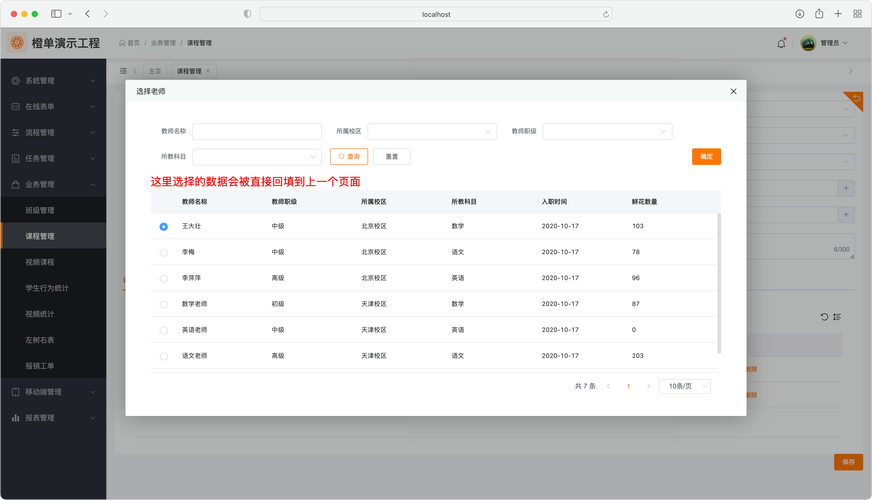Close the 选择老师 dialog
Screen dimensions: 872x500
click(733, 91)
